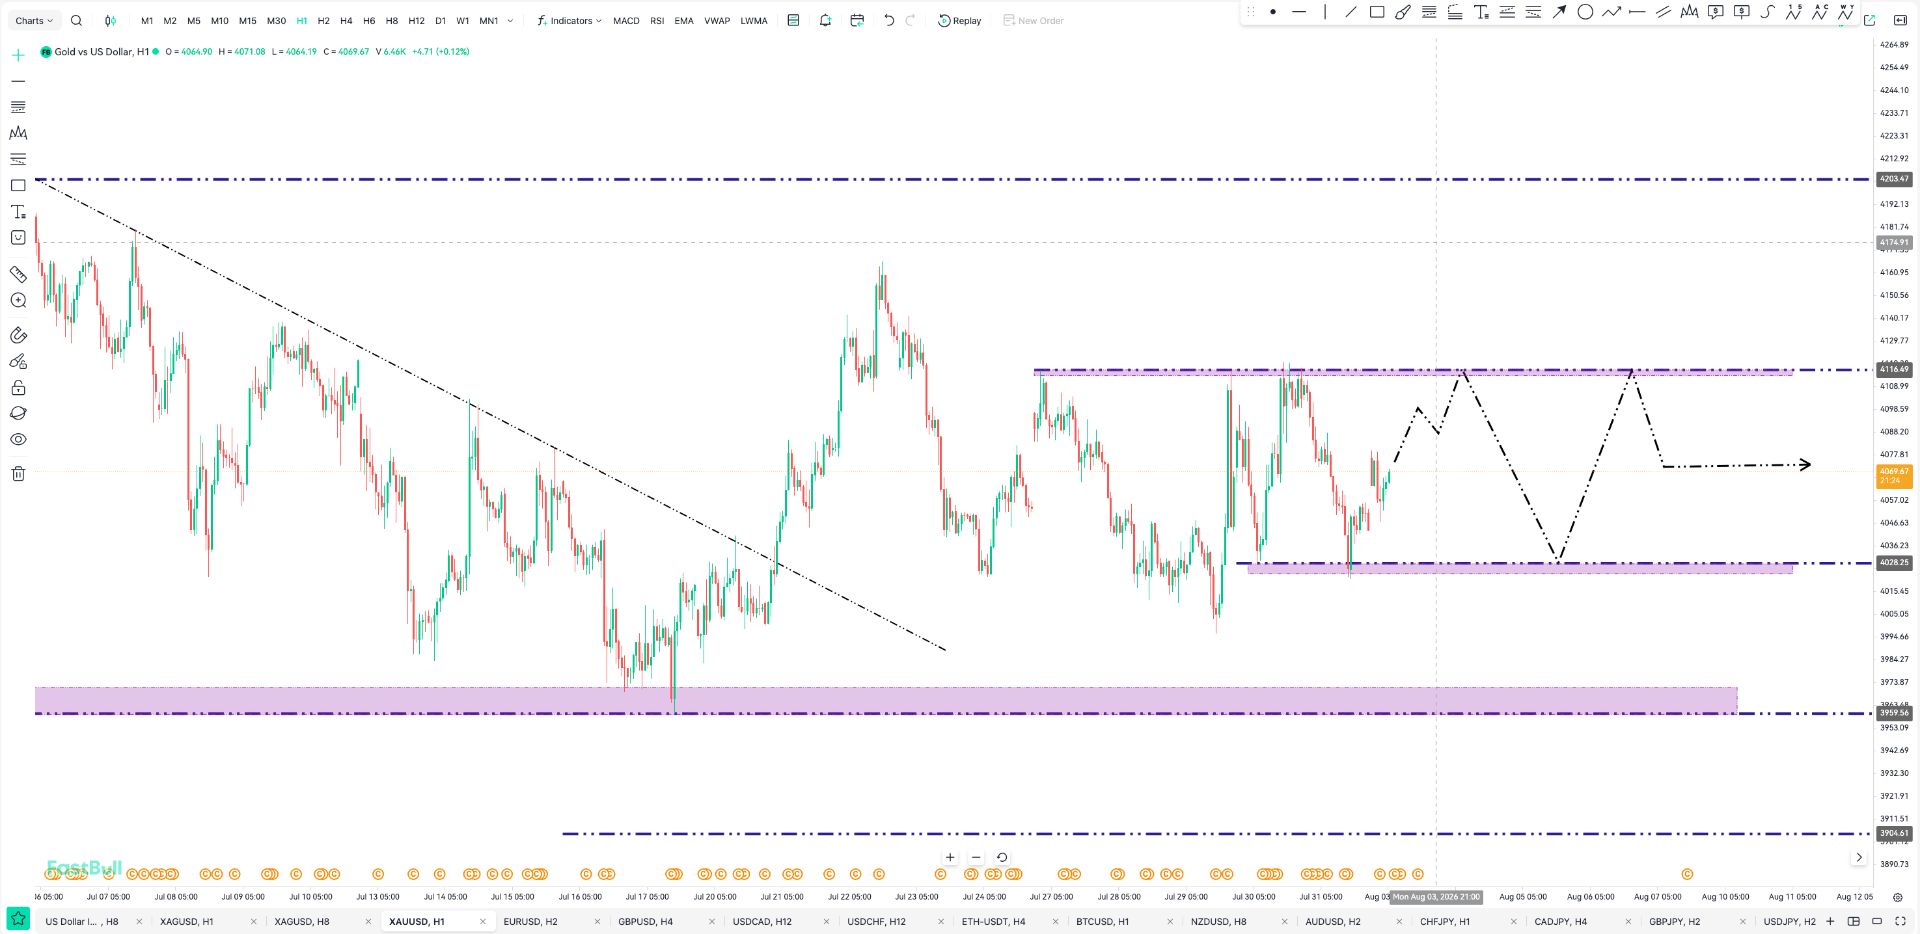Toggle drawings visibility with eye icon
This screenshot has height=934, width=1920.
click(x=18, y=439)
